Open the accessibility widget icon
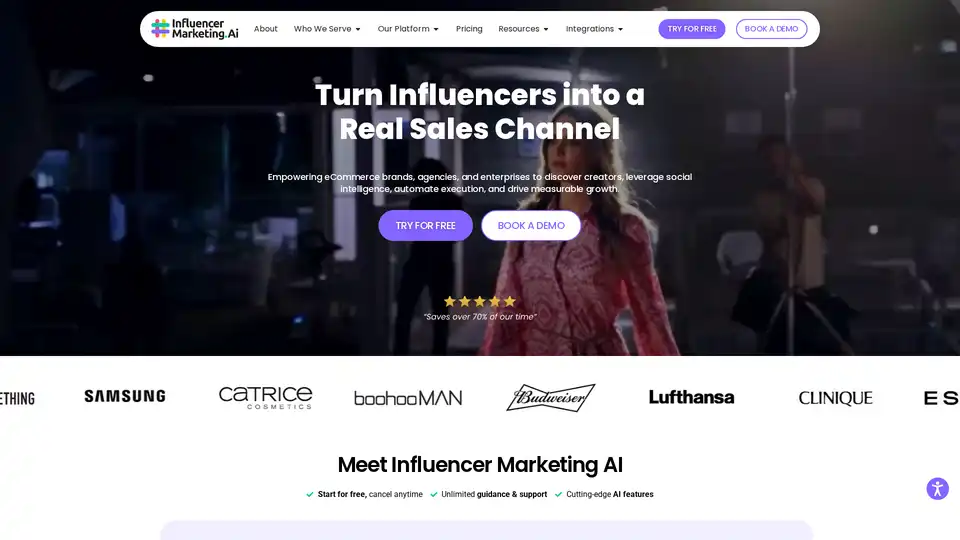The height and width of the screenshot is (540, 960). (937, 489)
